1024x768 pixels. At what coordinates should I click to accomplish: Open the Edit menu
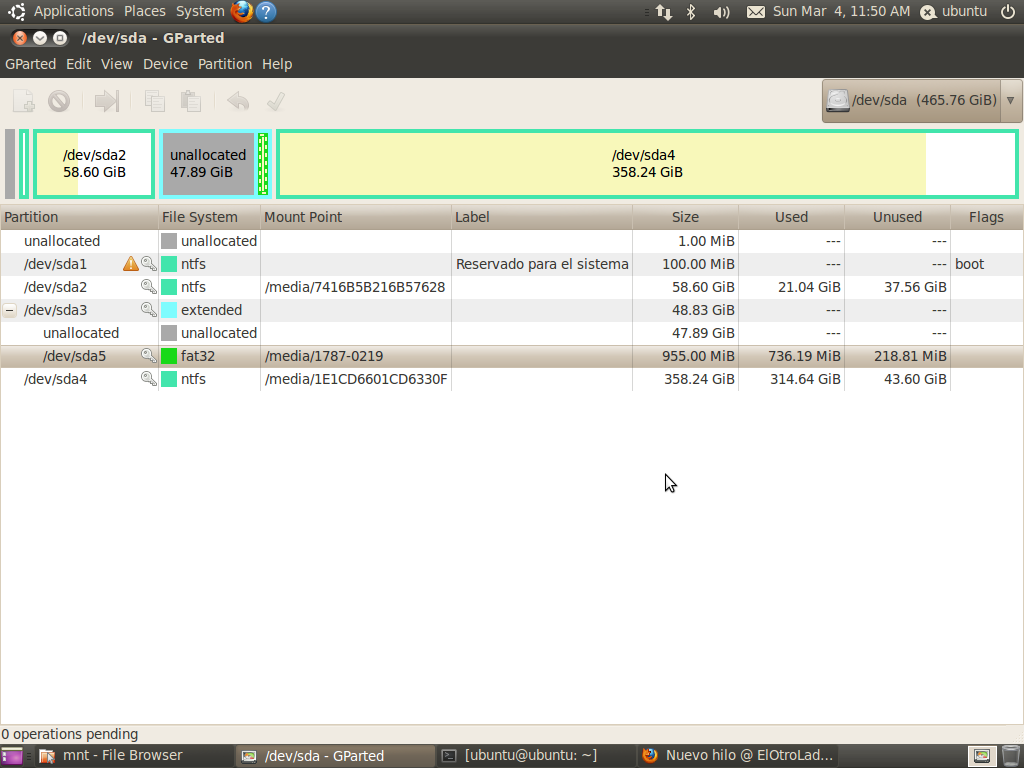coord(78,64)
